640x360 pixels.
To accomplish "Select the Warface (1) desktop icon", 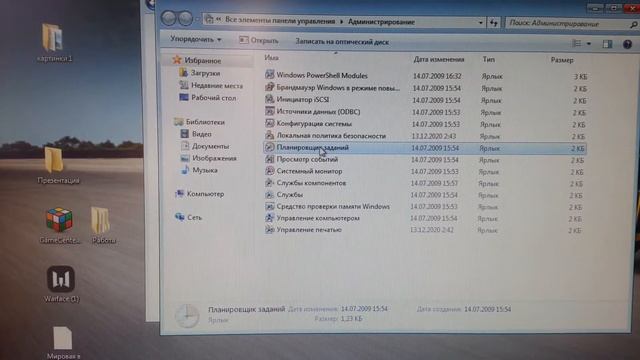I will pyautogui.click(x=61, y=284).
